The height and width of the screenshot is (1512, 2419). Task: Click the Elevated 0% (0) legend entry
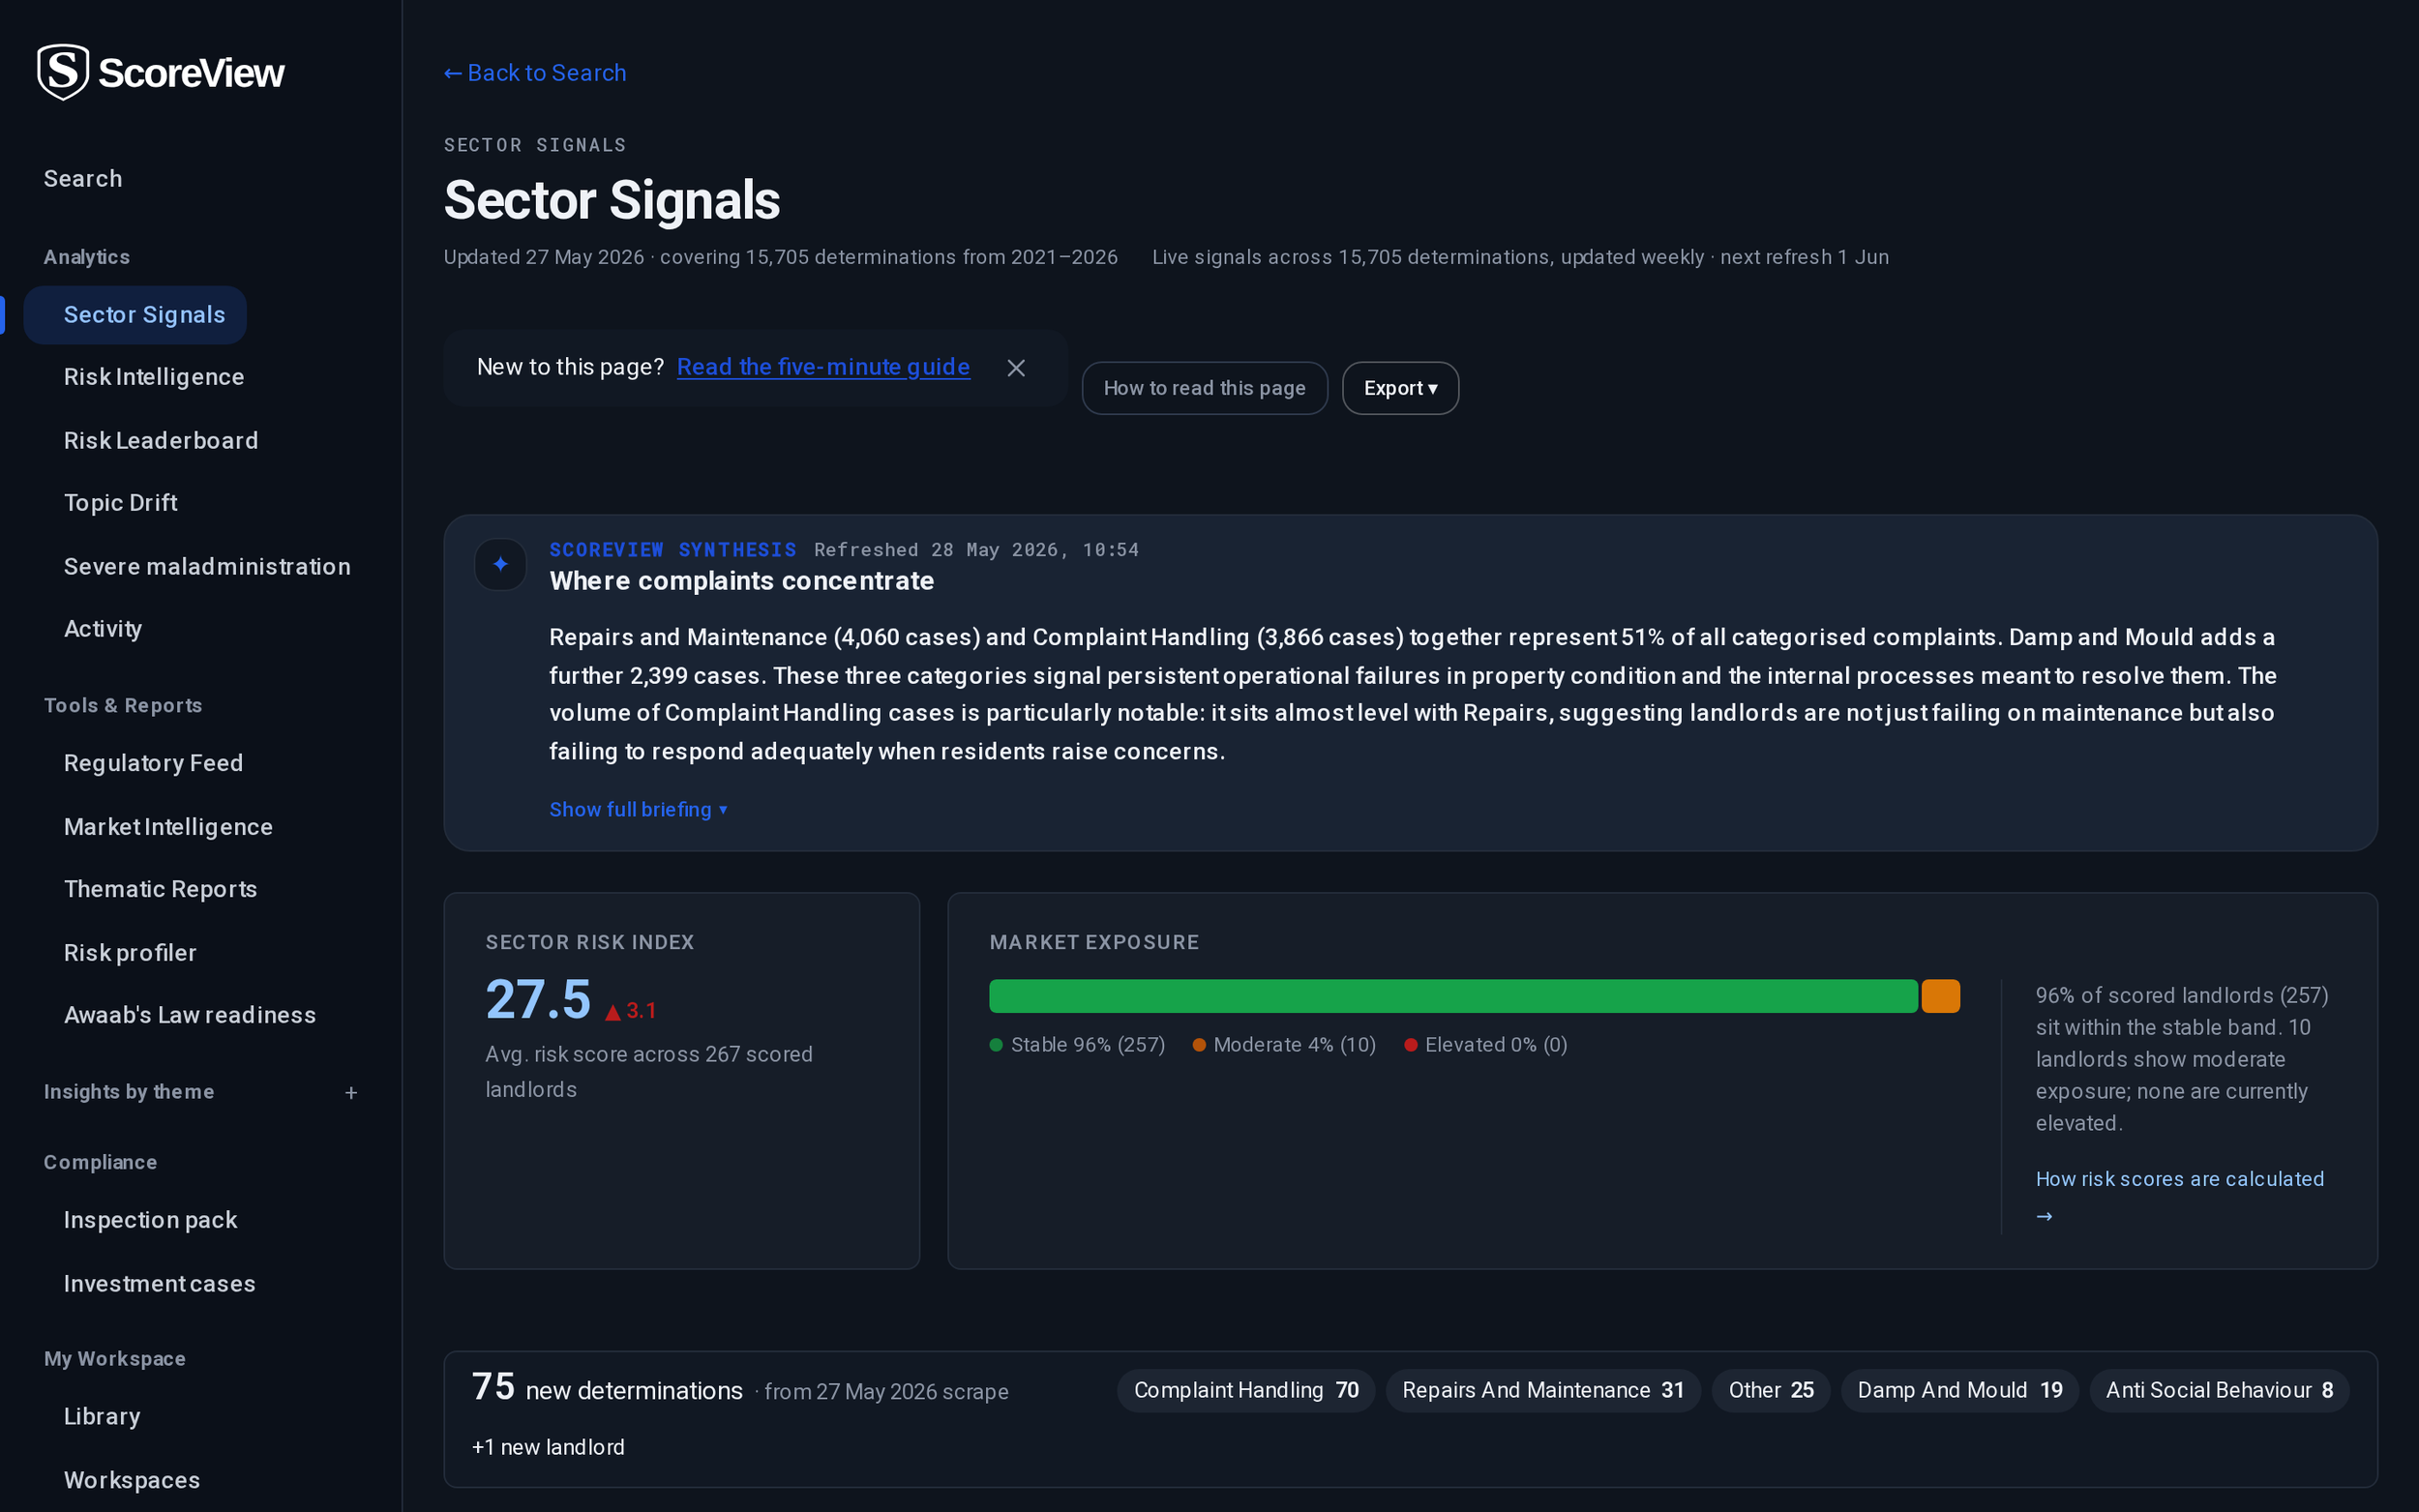1485,1045
